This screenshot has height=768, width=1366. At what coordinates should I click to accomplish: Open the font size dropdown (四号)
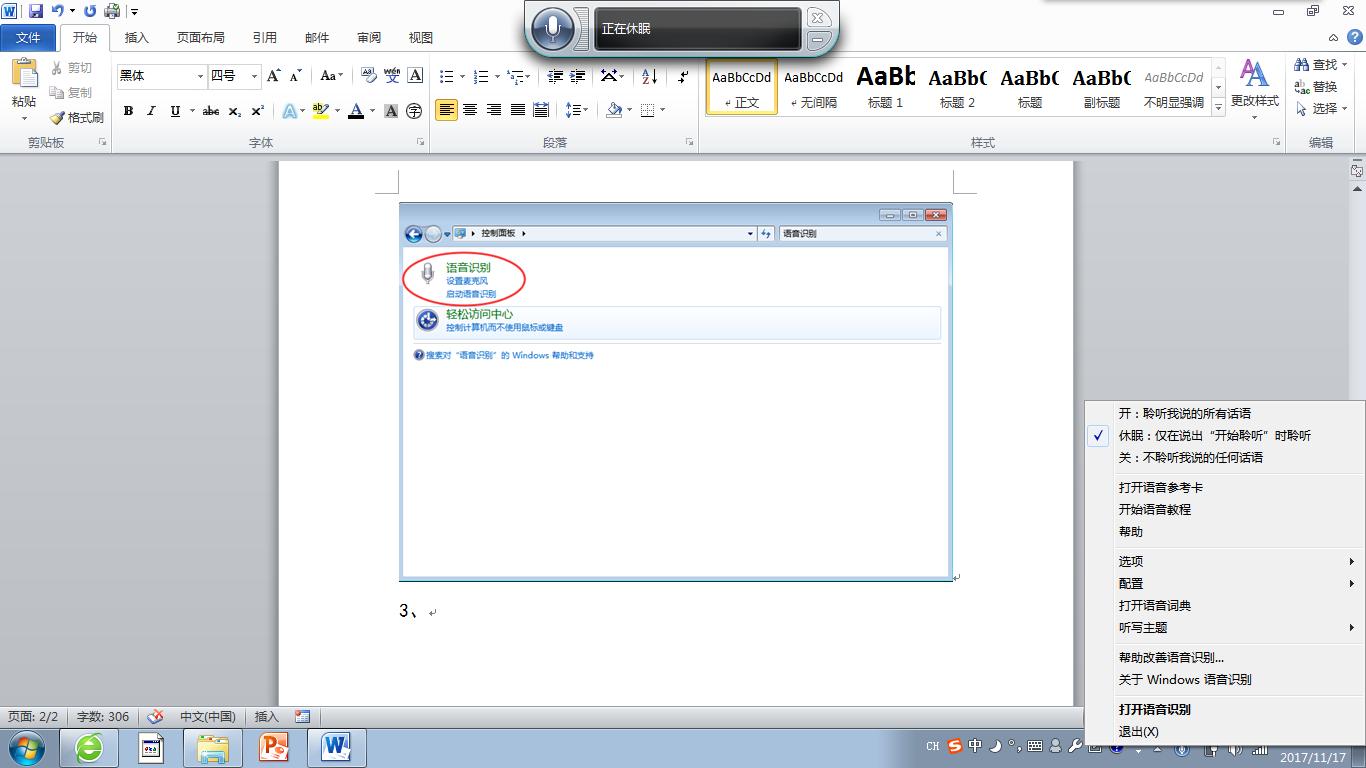tap(254, 76)
